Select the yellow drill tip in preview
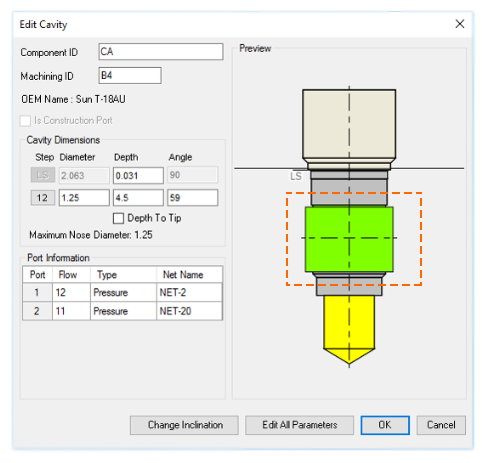The height and width of the screenshot is (463, 490). 349,328
